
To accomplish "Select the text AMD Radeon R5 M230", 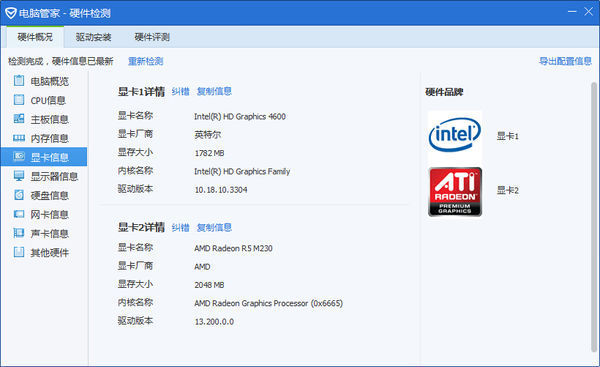I will tap(233, 248).
